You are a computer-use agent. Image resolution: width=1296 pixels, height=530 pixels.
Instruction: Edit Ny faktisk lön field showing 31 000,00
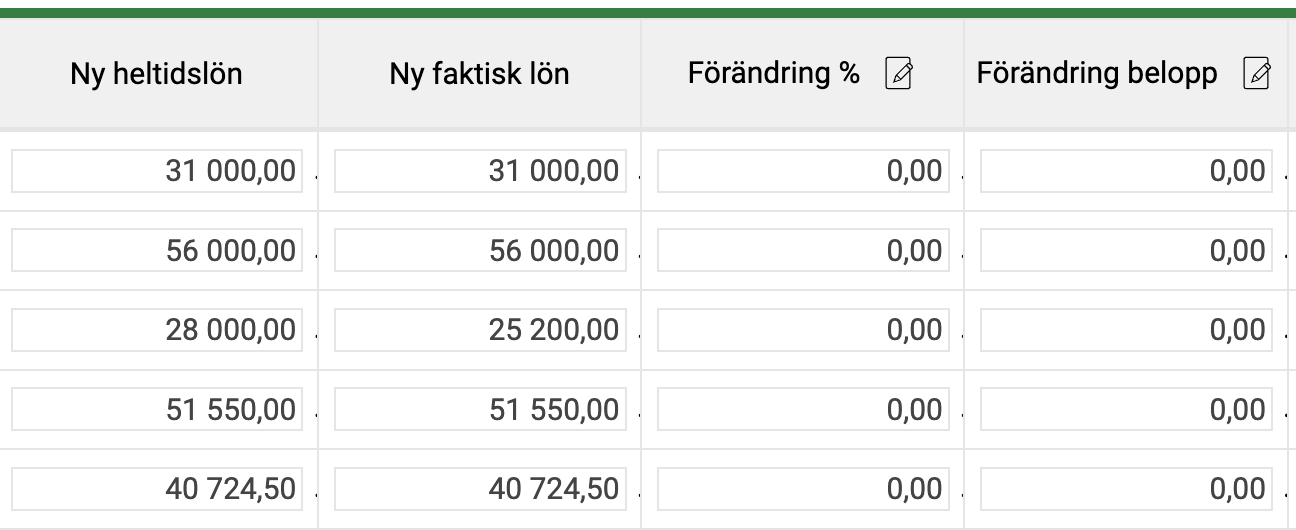[480, 171]
